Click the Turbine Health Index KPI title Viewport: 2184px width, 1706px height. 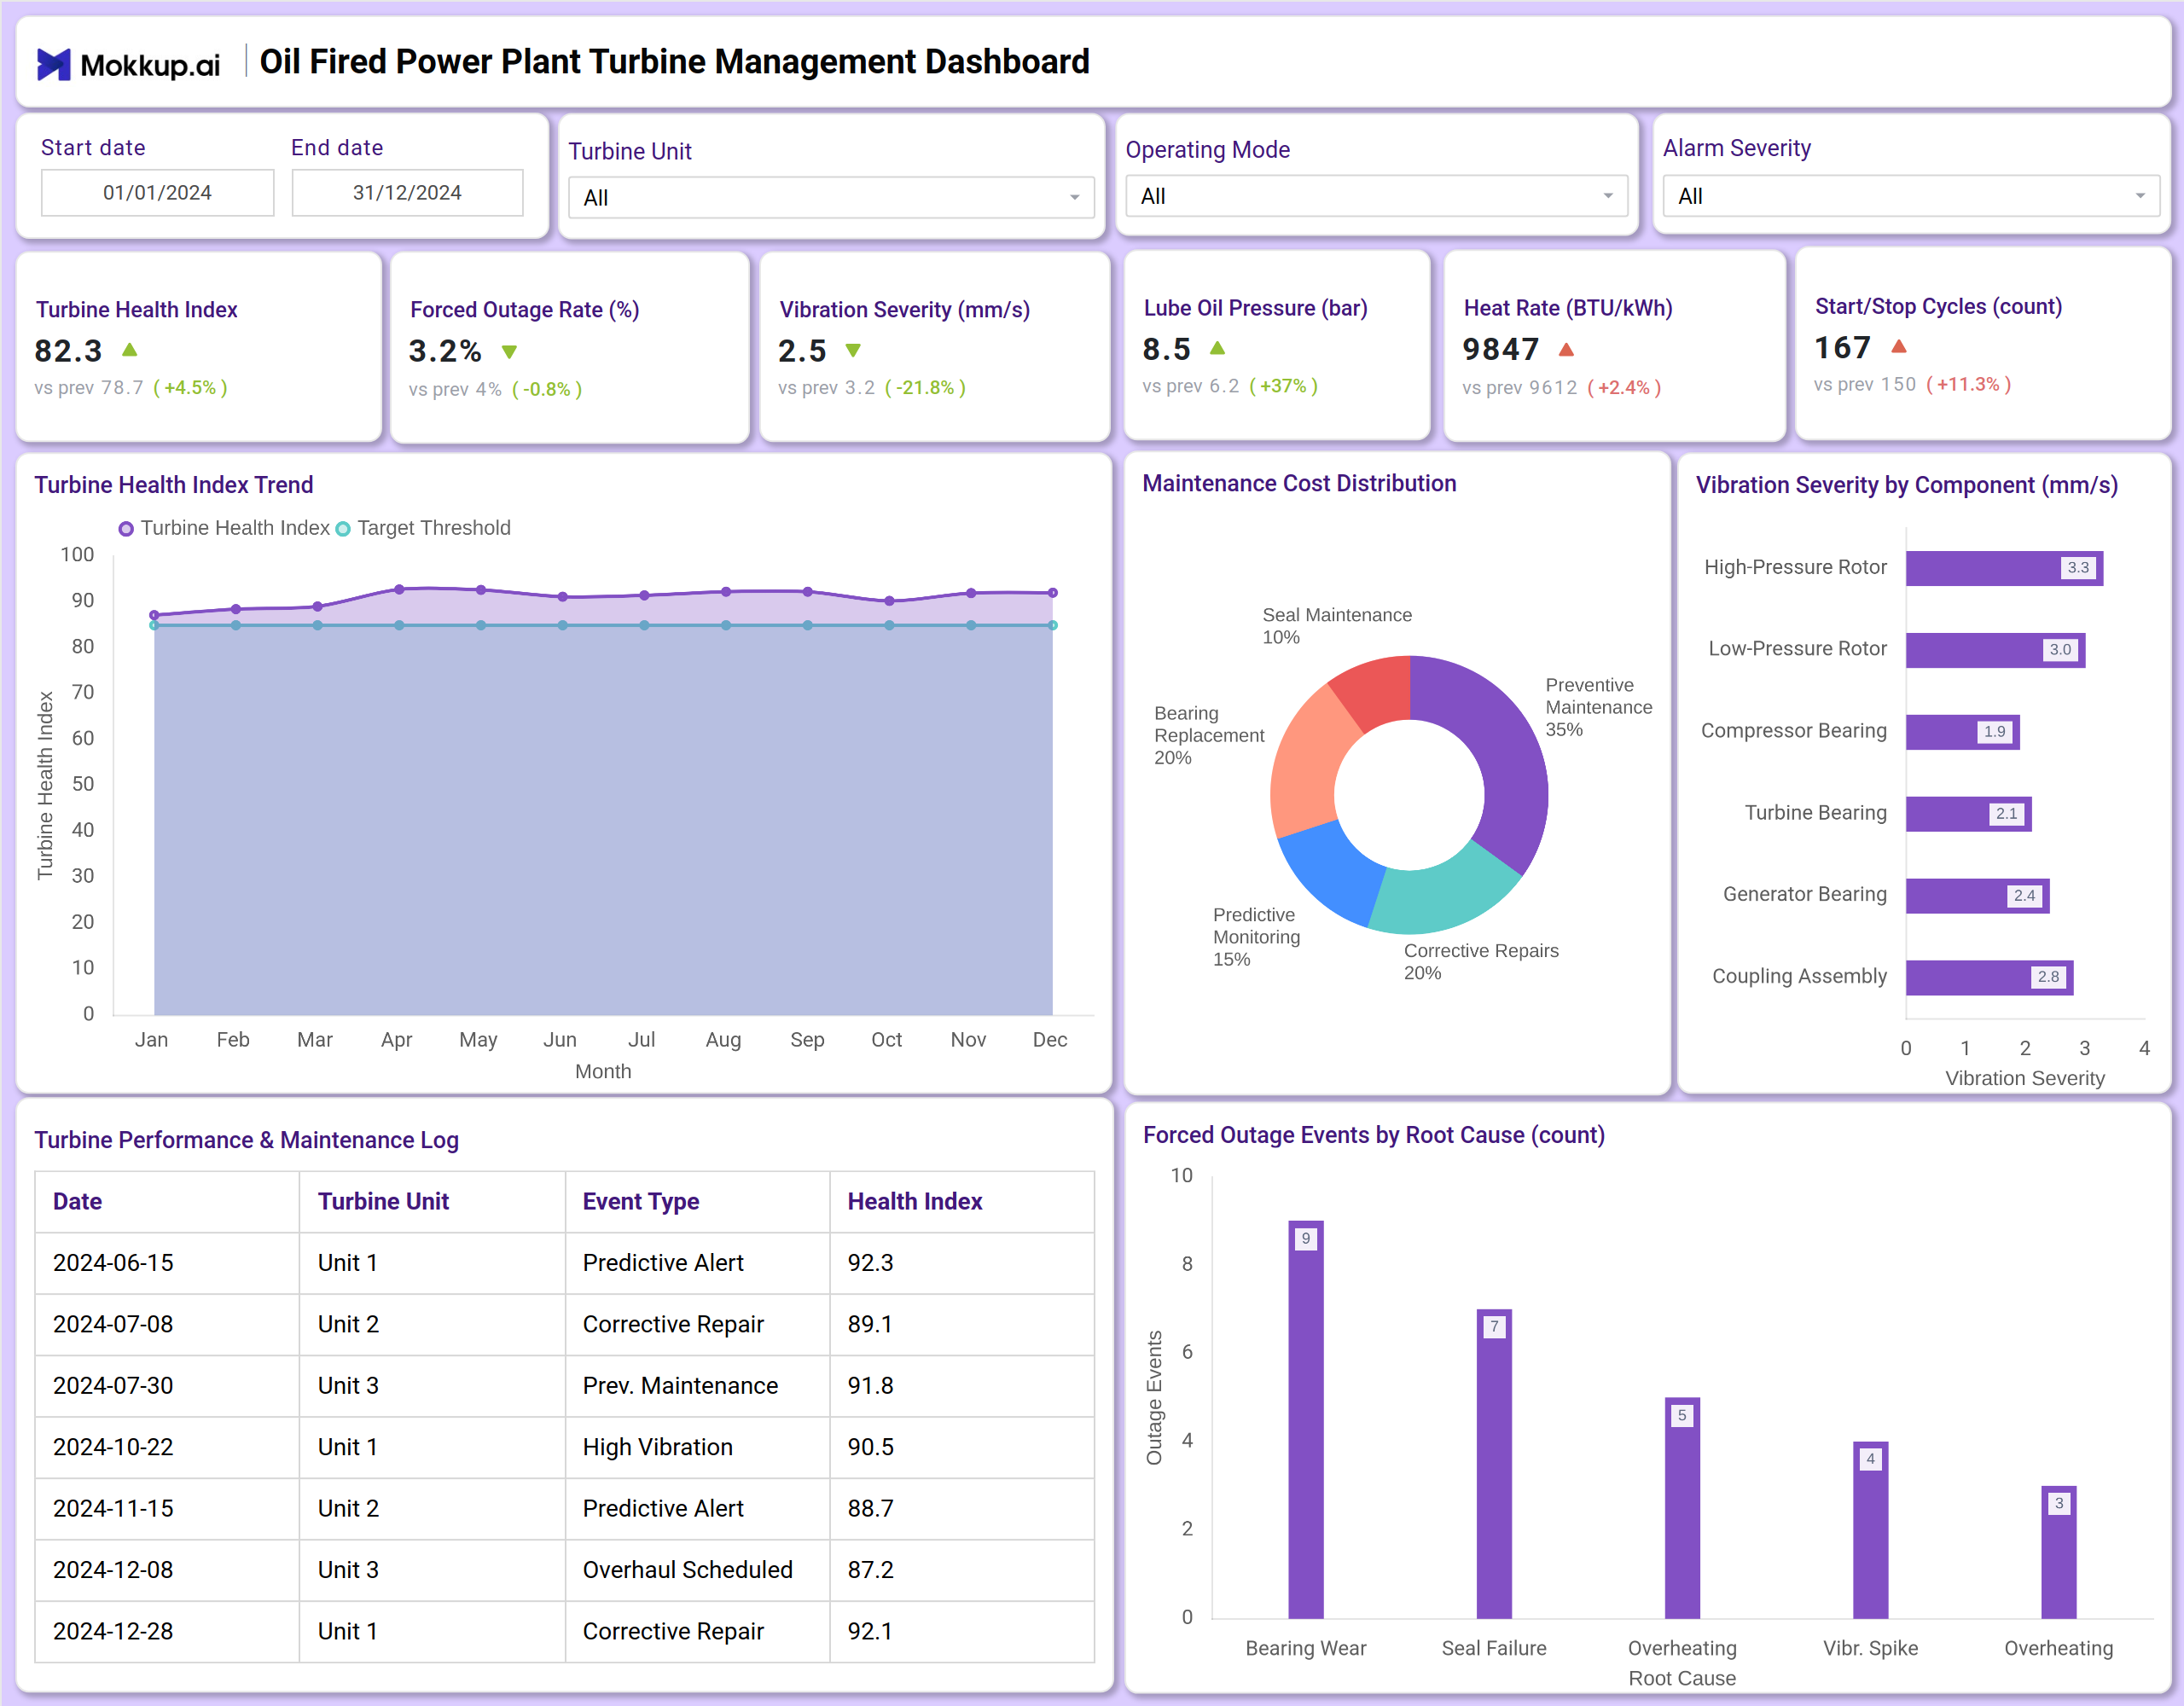(x=136, y=310)
